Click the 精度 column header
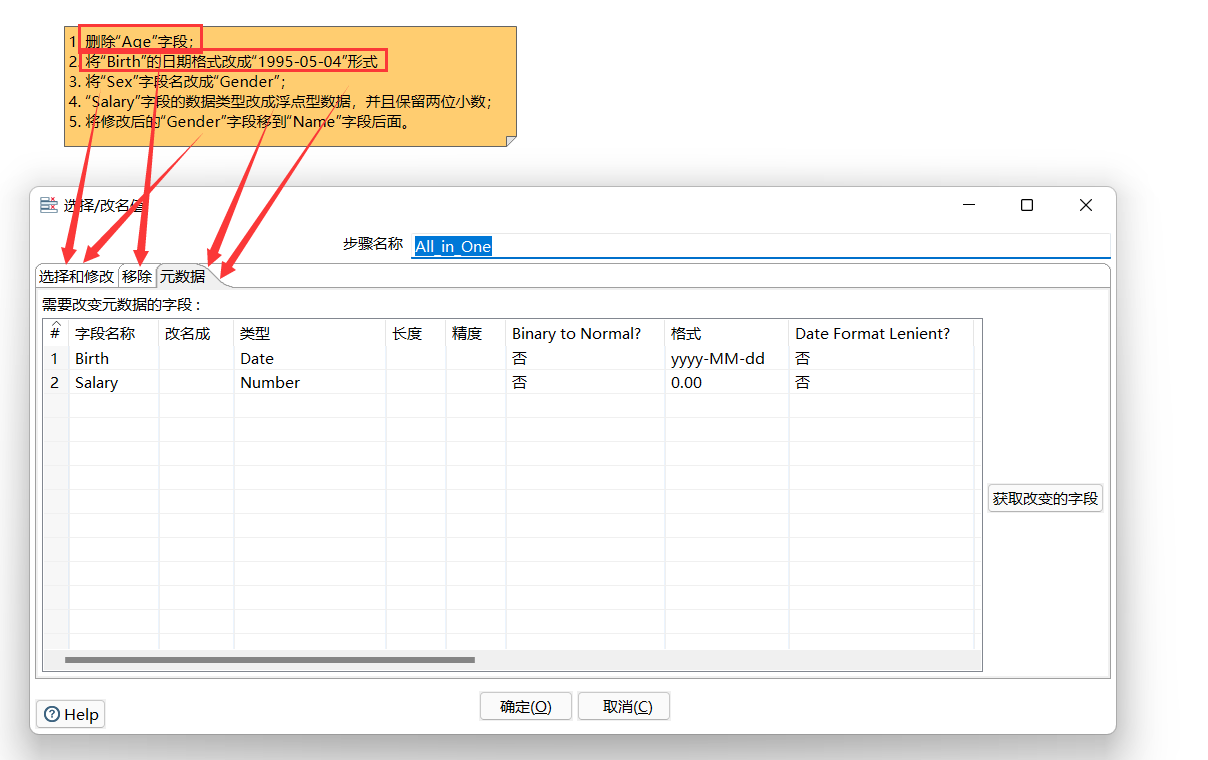This screenshot has width=1208, height=760. [475, 334]
